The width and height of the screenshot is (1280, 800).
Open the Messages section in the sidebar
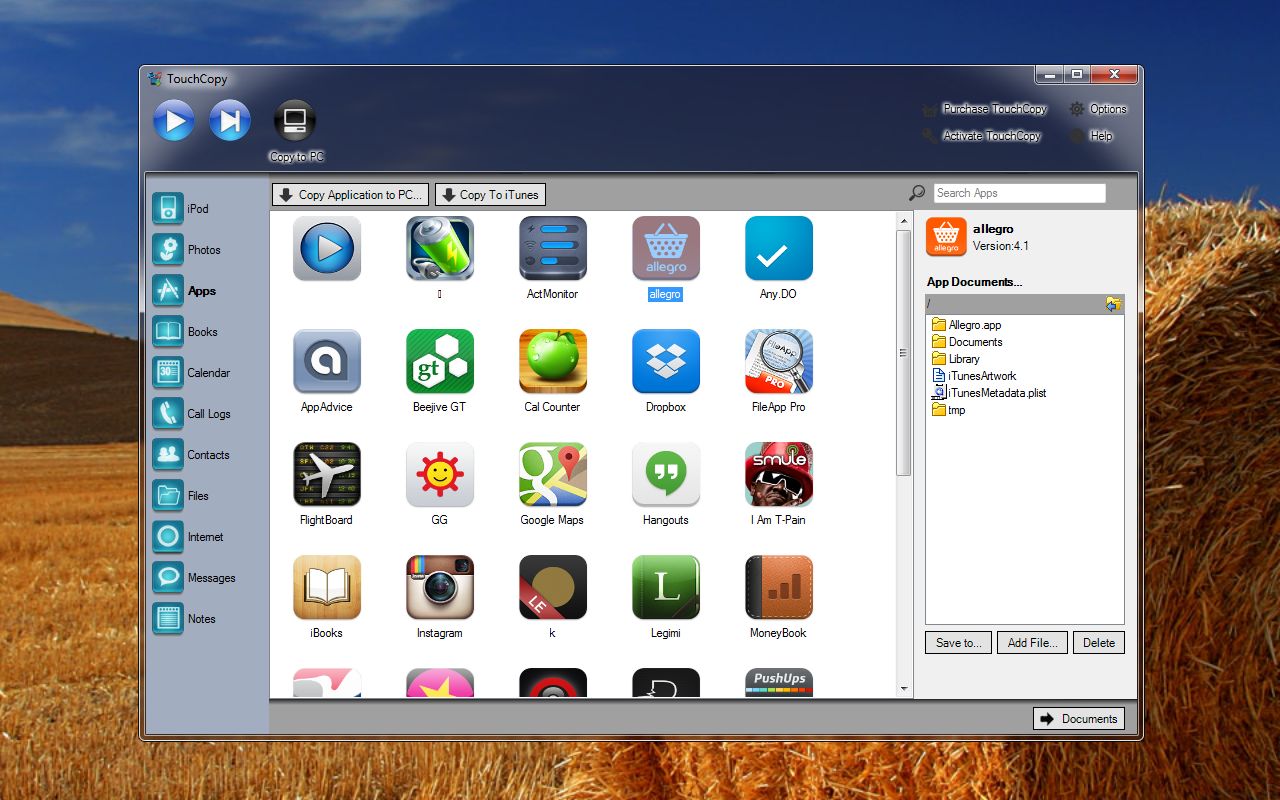coord(195,577)
